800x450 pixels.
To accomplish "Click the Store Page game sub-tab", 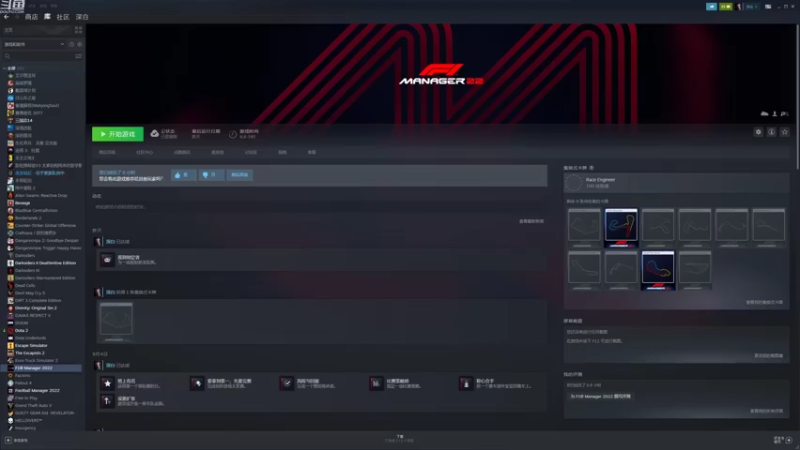I will (x=107, y=152).
